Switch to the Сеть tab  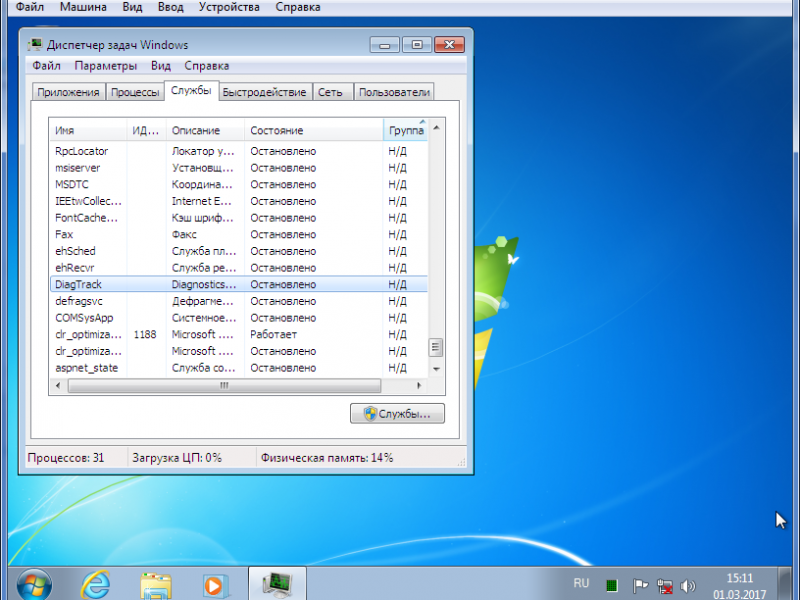click(x=331, y=92)
